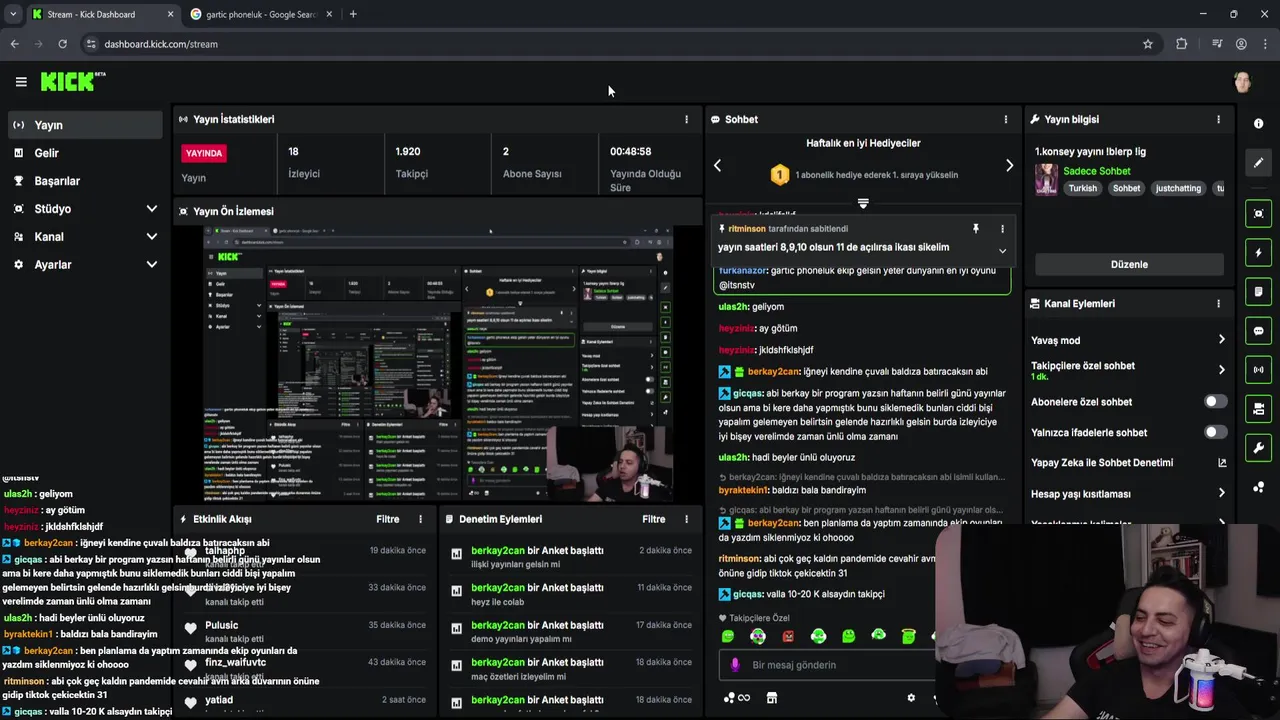Insert the red angry emote
The image size is (1280, 720).
pos(788,636)
